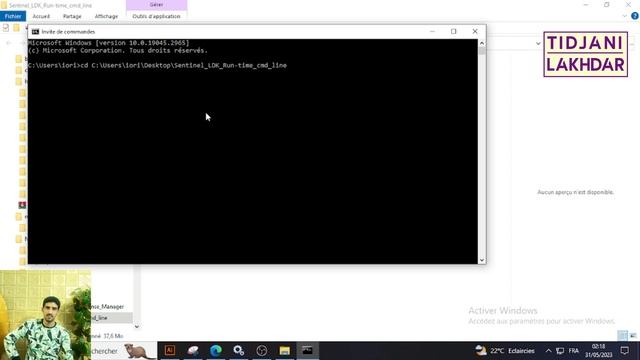Open the Affichage ribbon tab
Viewport: 640px width, 360px height.
106,16
